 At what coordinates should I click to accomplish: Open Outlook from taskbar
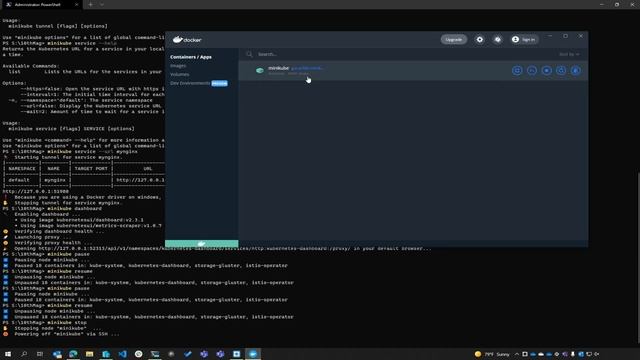[57, 354]
